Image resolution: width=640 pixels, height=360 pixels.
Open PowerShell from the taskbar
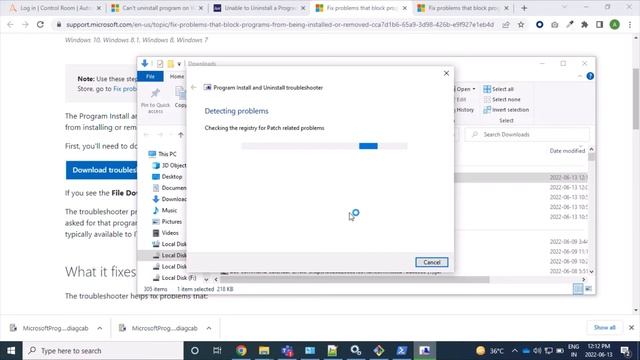click(x=402, y=351)
